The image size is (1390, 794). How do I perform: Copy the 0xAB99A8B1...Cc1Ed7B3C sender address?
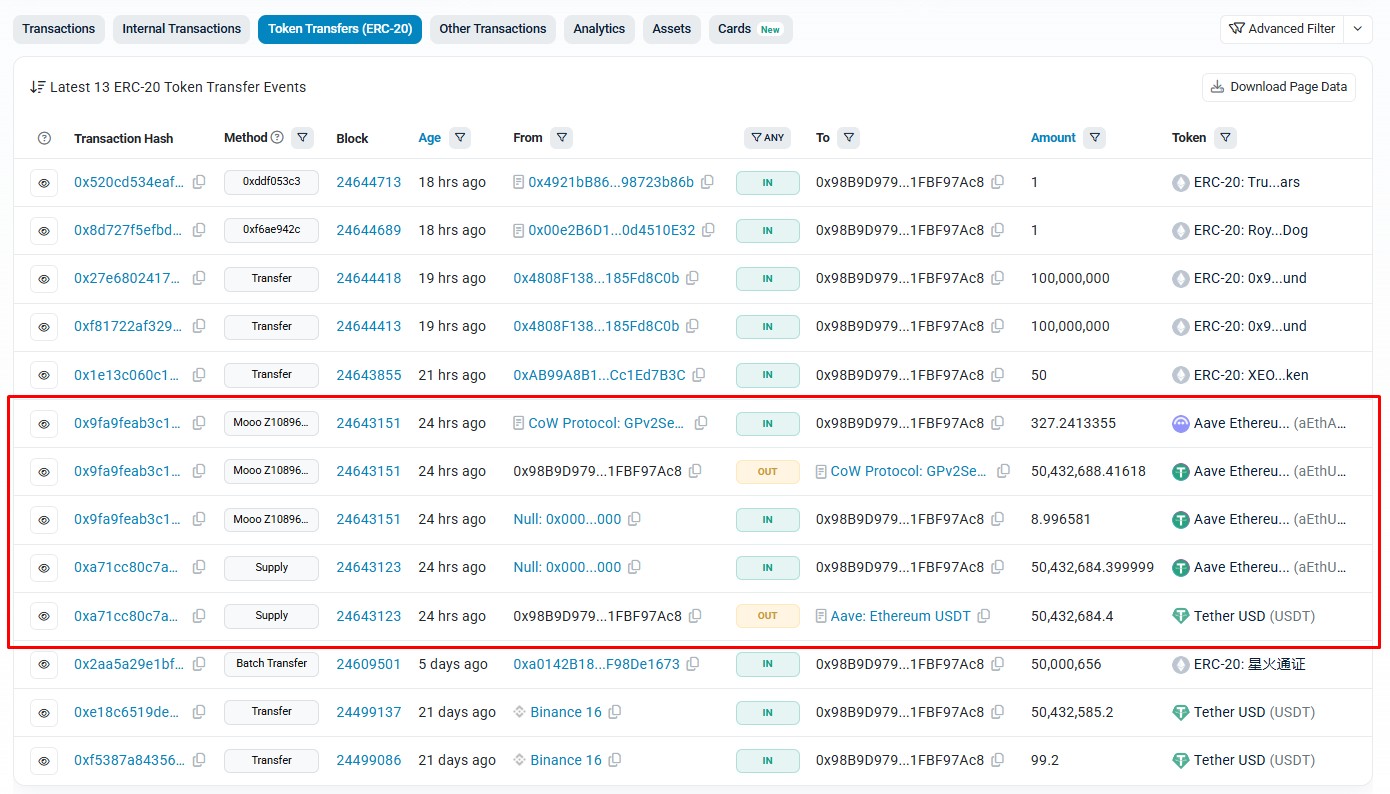(x=699, y=375)
